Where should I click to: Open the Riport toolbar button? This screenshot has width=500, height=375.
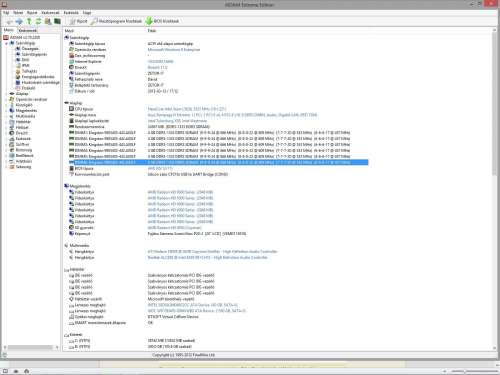tap(78, 21)
